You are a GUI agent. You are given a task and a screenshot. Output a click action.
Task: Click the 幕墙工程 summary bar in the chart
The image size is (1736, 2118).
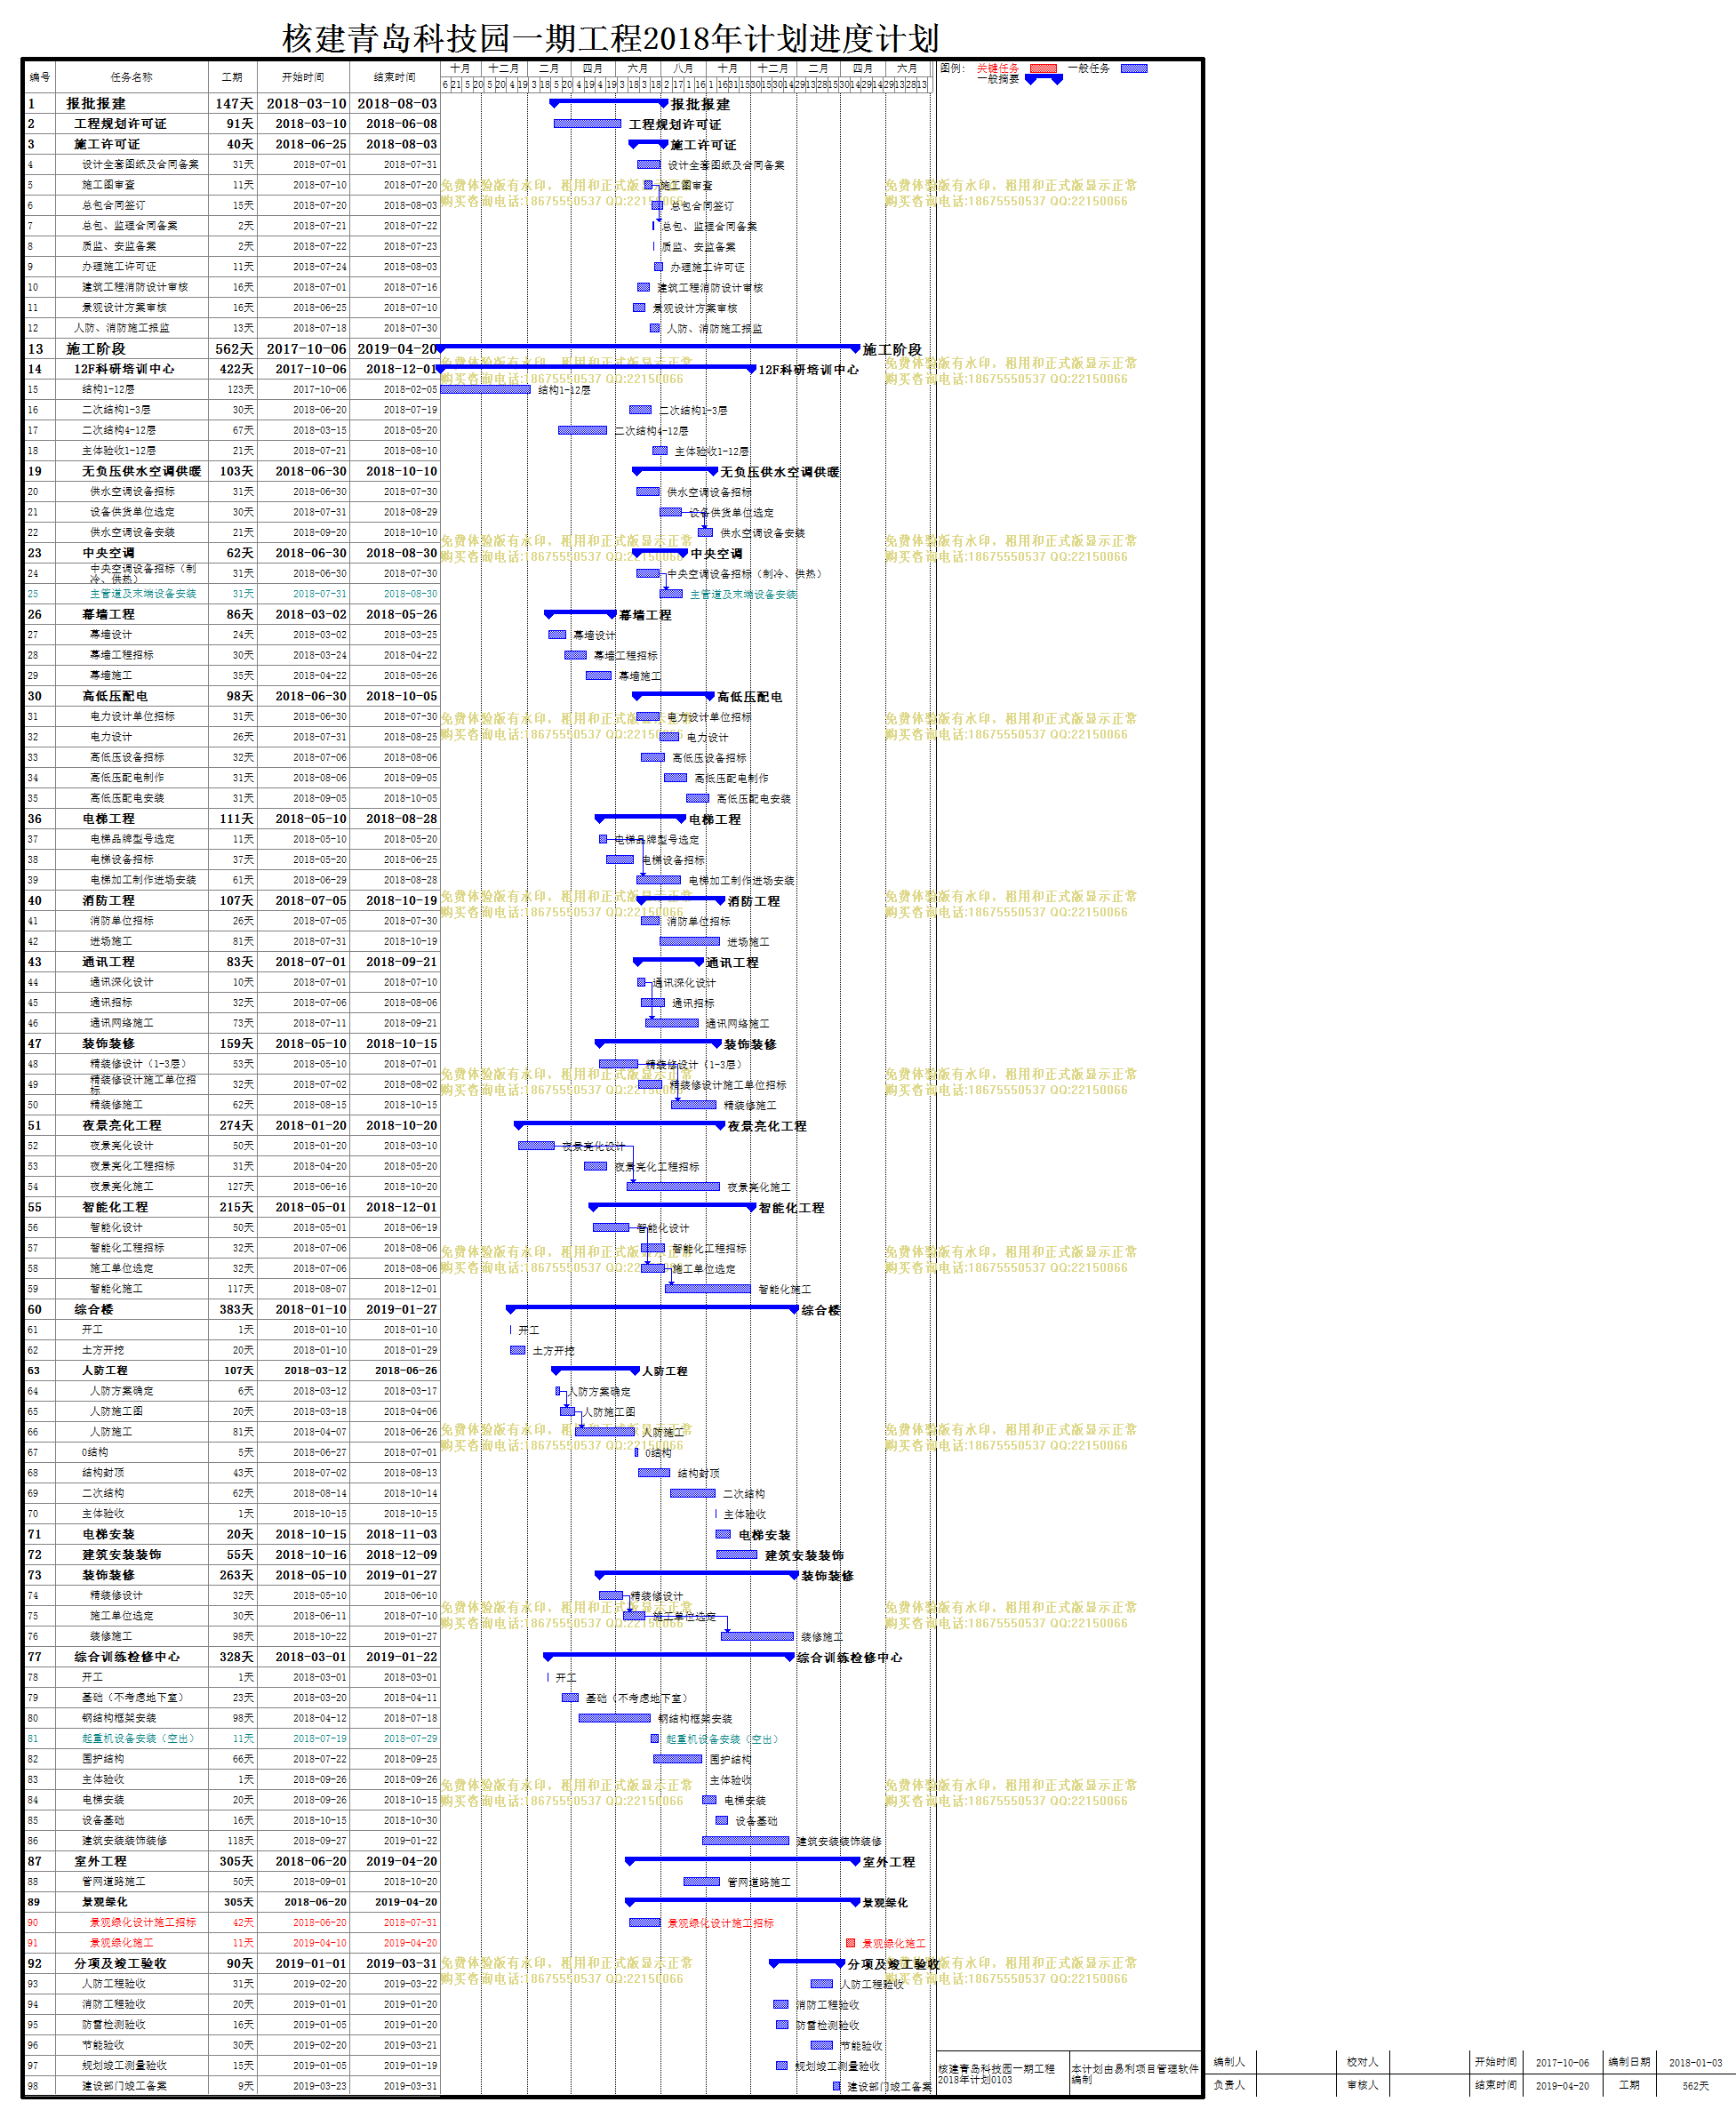pyautogui.click(x=580, y=613)
